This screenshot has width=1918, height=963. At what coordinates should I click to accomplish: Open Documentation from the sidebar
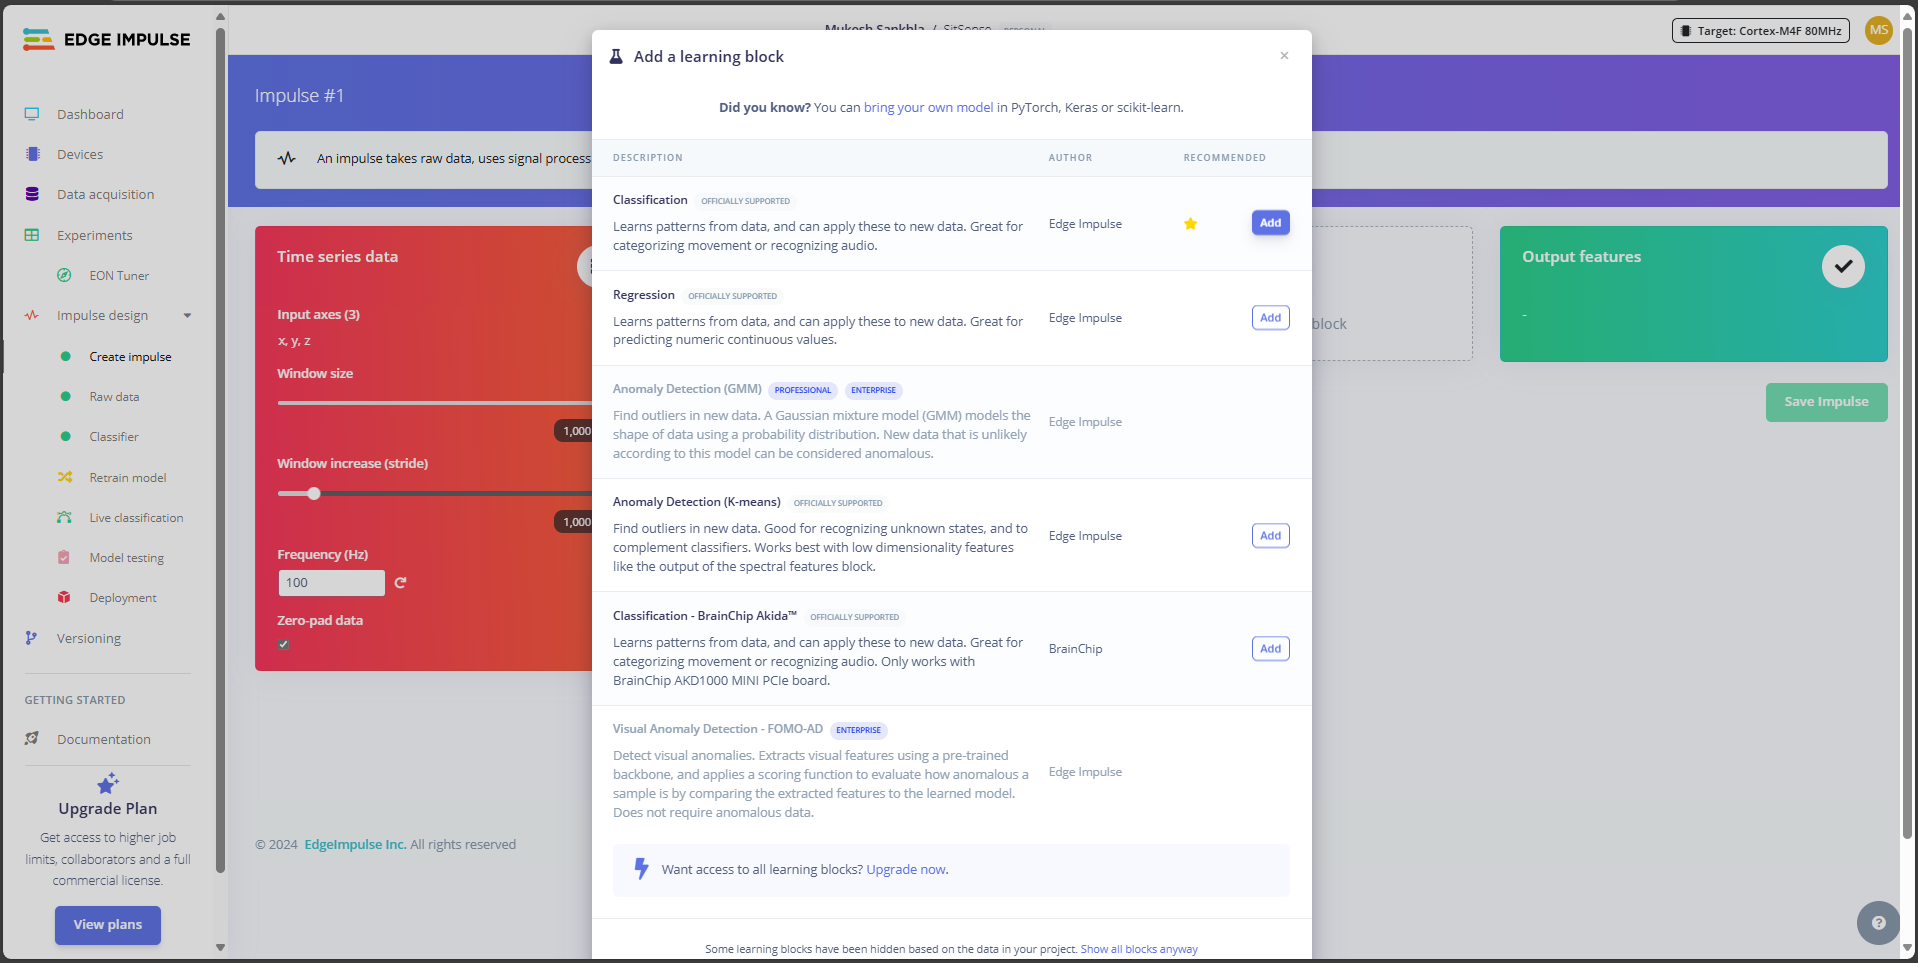[104, 739]
